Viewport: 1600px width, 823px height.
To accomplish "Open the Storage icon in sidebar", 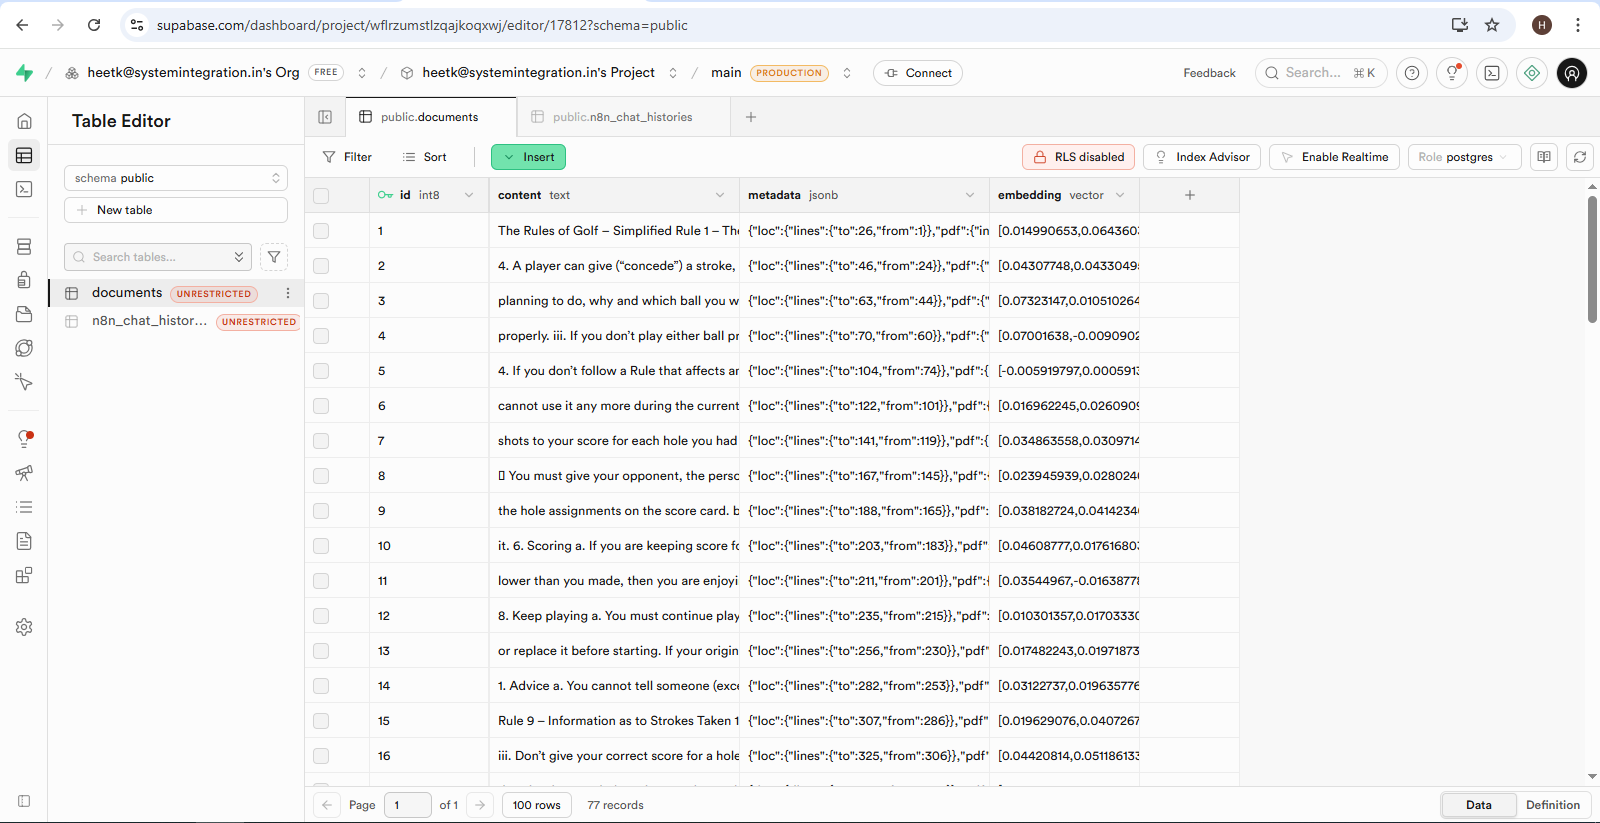I will (x=24, y=314).
